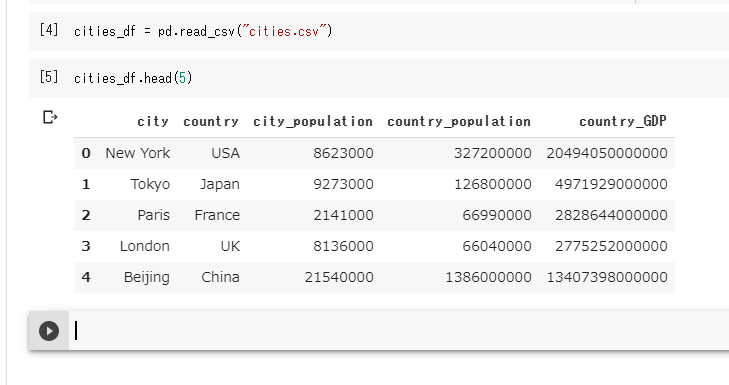The width and height of the screenshot is (729, 385).
Task: Click the country_GDP column header
Action: point(623,122)
